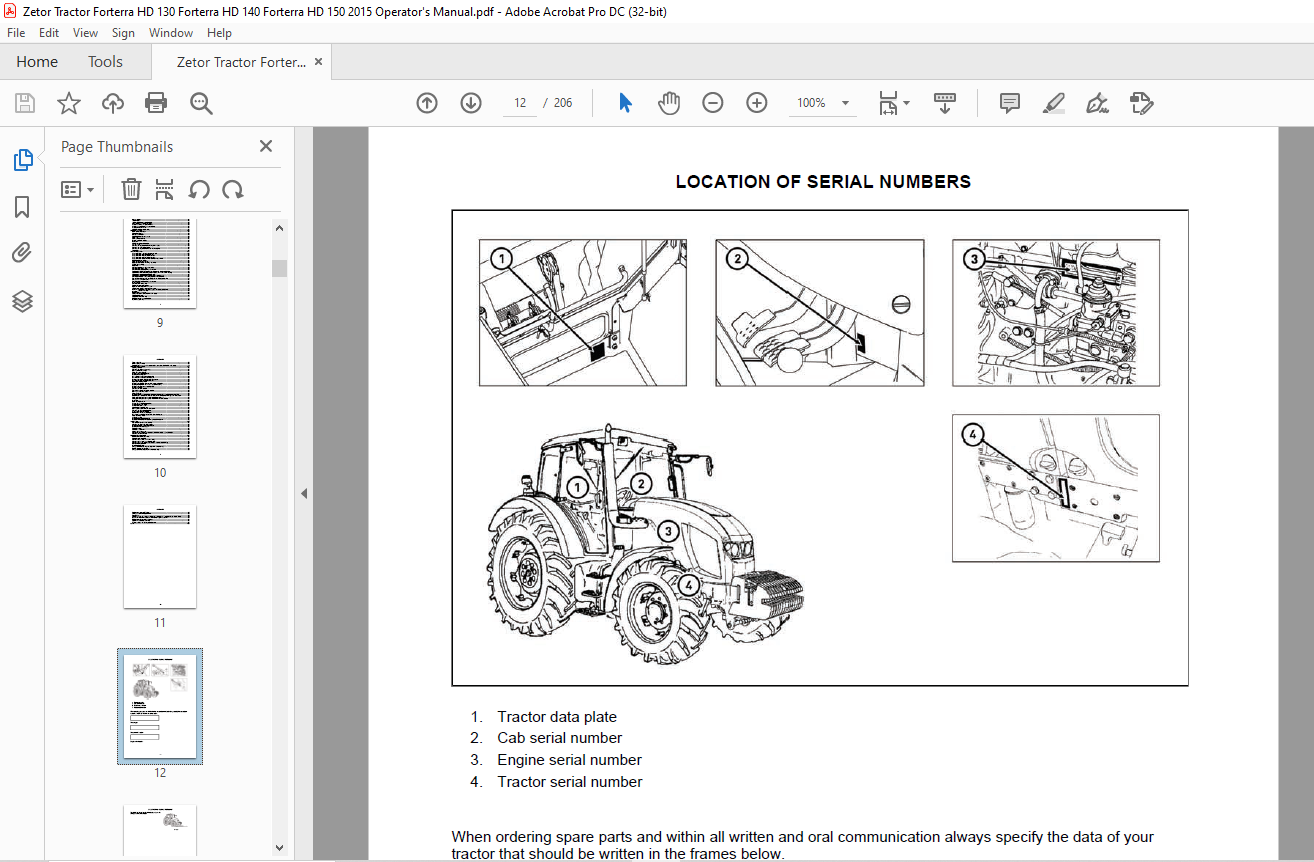Select the Zetor Tractor Forterra document tab
Viewport: 1314px width, 862px height.
[241, 62]
